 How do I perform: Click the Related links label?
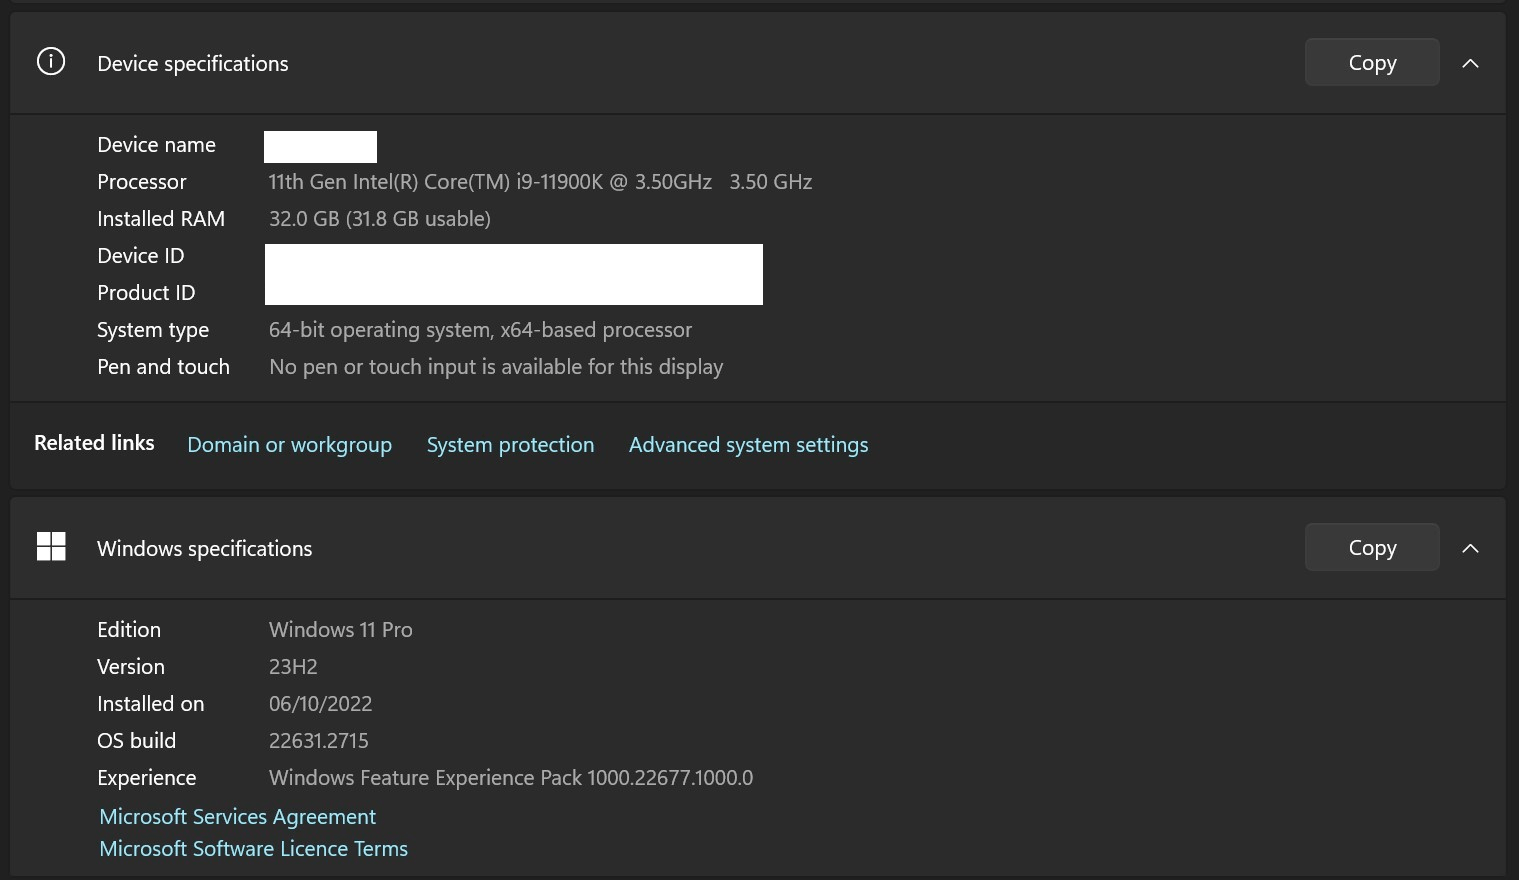[x=94, y=443]
